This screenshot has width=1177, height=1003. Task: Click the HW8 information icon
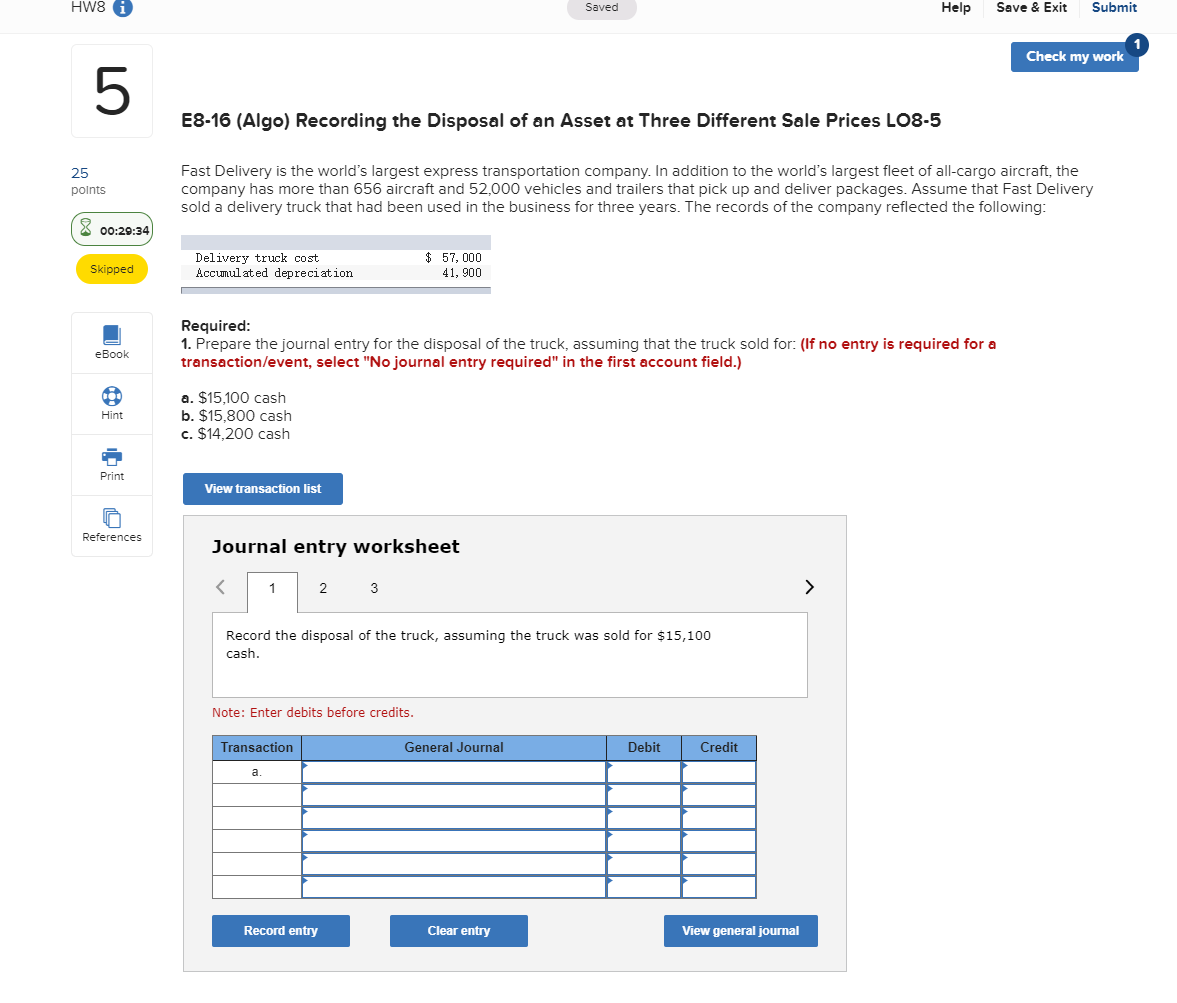tap(123, 9)
